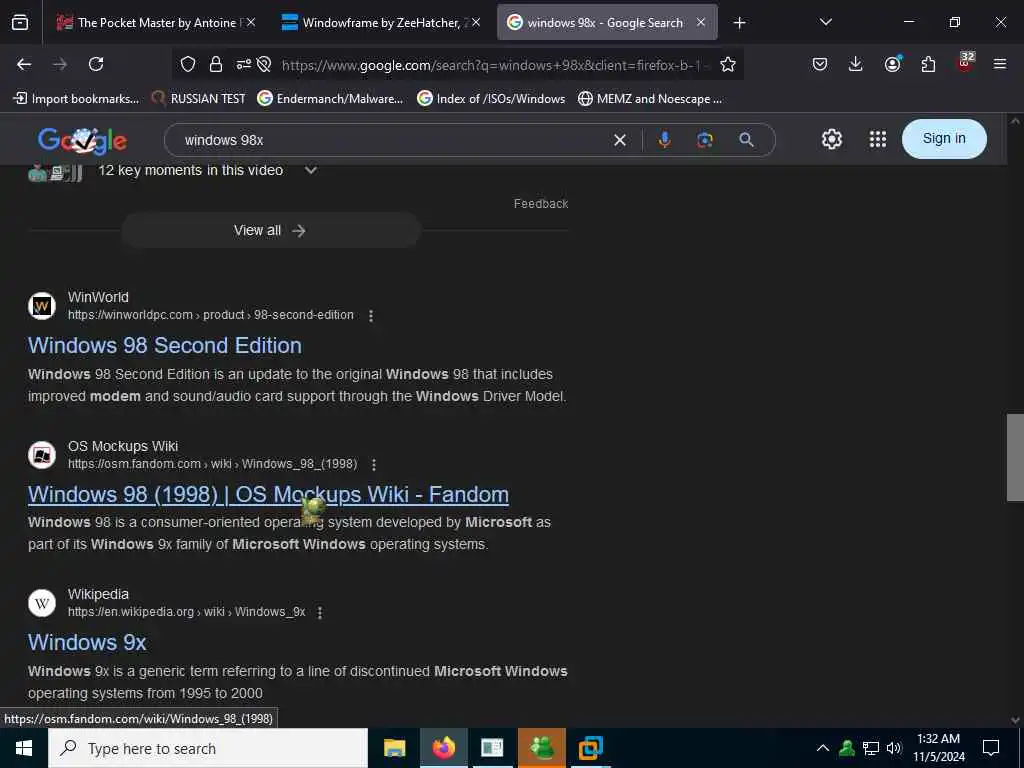Open Index of /ISOs/Windows bookmark
The height and width of the screenshot is (768, 1024).
[x=491, y=99]
